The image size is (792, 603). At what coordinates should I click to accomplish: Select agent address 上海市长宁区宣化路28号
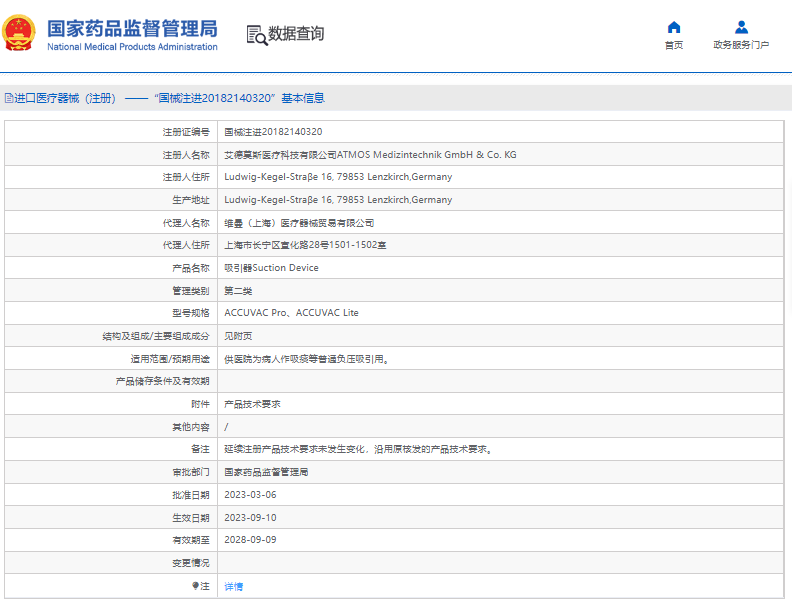[x=305, y=245]
